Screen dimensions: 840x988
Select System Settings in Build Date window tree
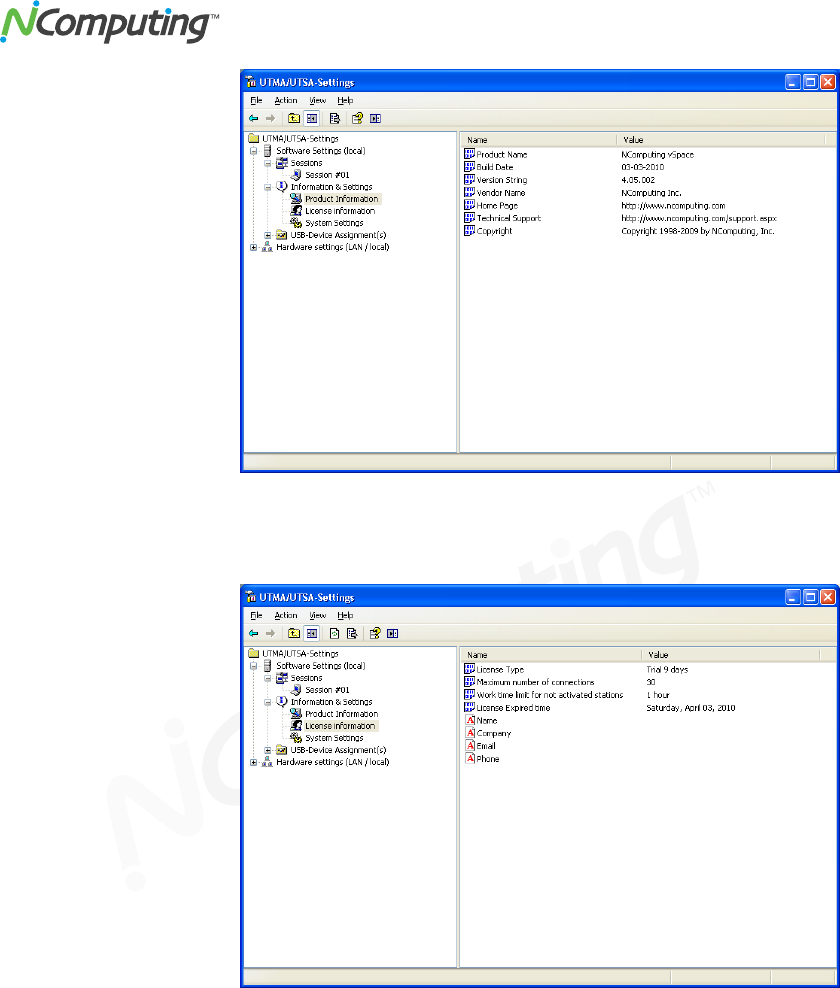[x=334, y=223]
